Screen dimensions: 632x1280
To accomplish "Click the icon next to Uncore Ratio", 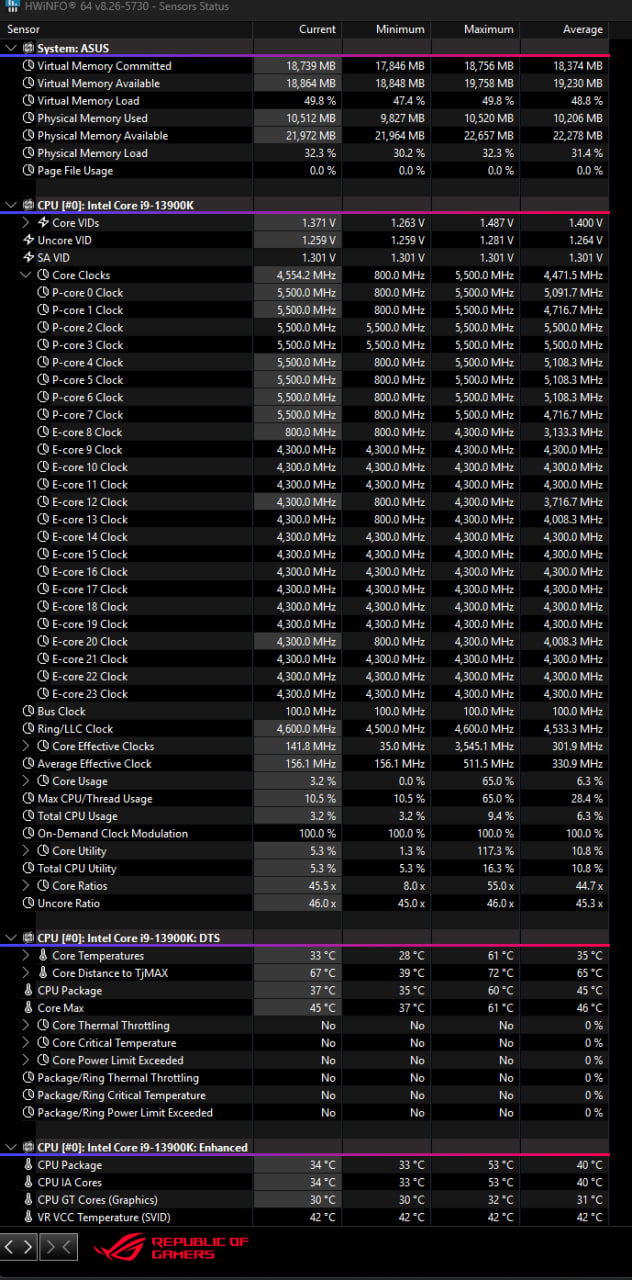I will (x=28, y=903).
